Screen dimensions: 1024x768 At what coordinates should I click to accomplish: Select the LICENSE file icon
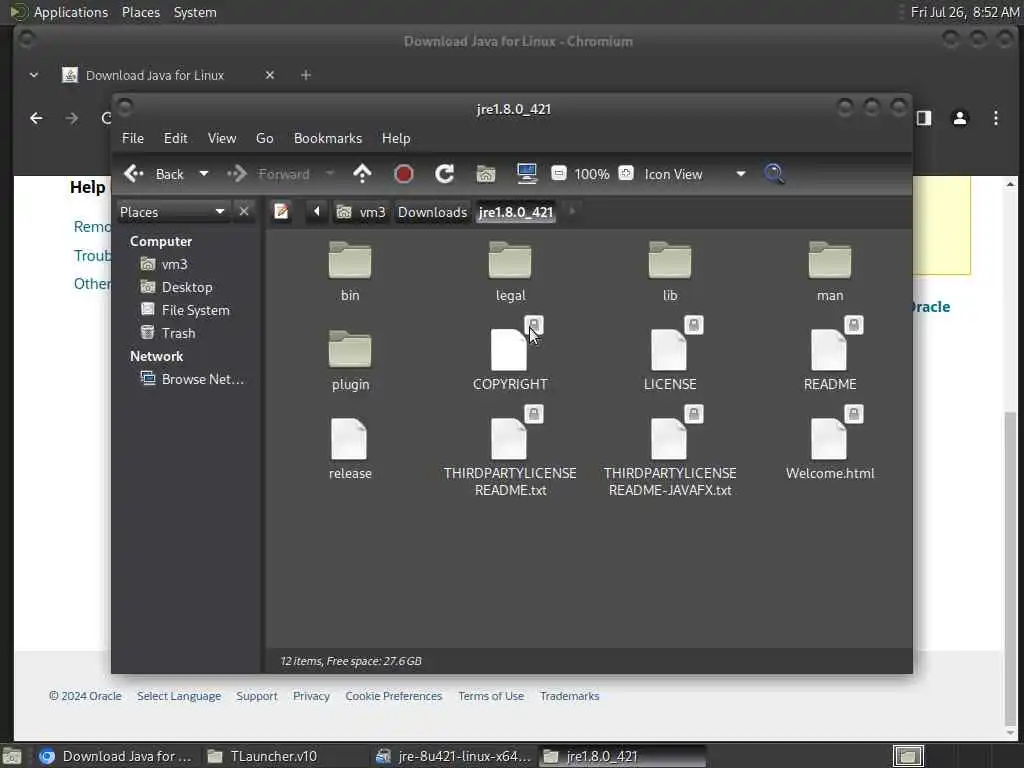coord(669,350)
